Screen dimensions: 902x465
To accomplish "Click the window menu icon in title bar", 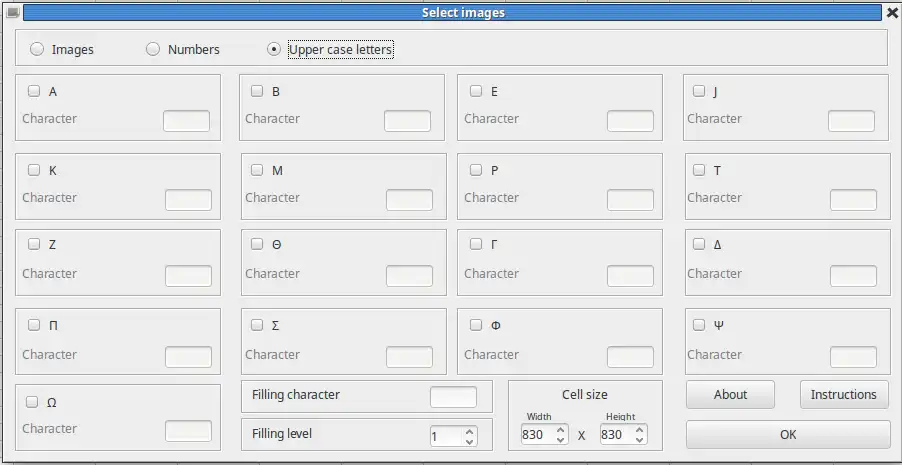I will [12, 13].
